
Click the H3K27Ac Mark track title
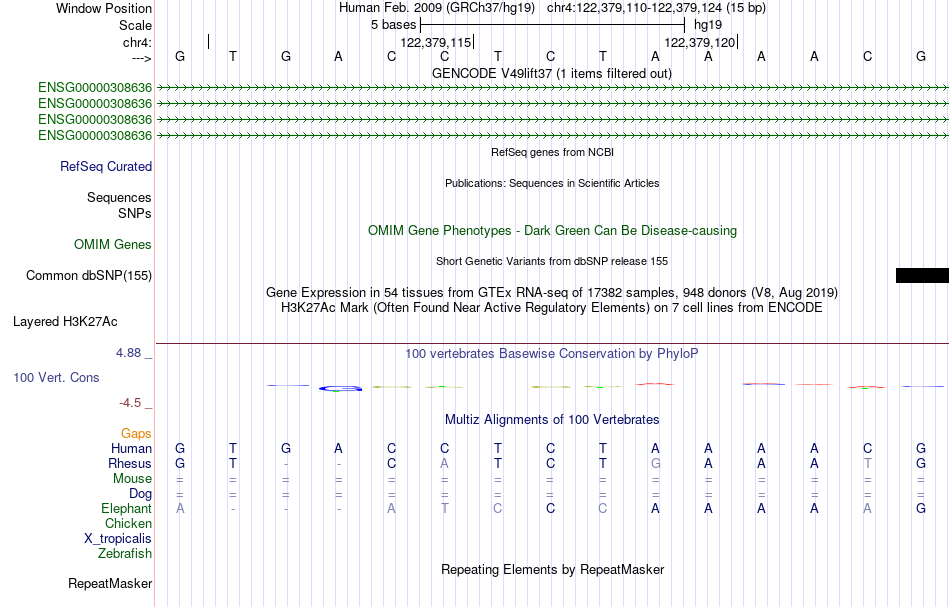point(552,308)
